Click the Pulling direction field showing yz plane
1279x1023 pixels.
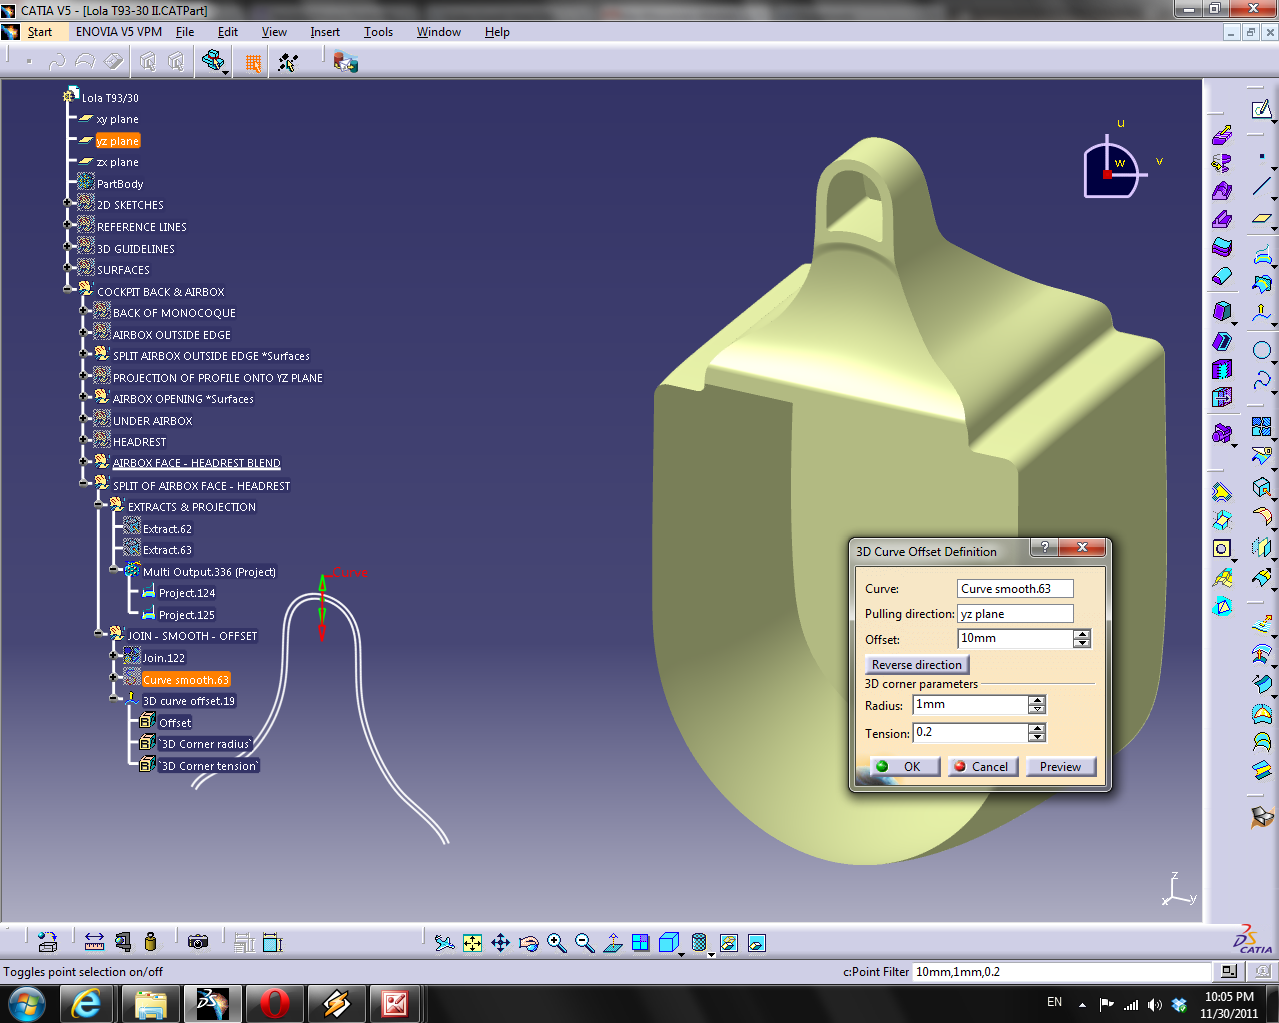pos(1014,613)
